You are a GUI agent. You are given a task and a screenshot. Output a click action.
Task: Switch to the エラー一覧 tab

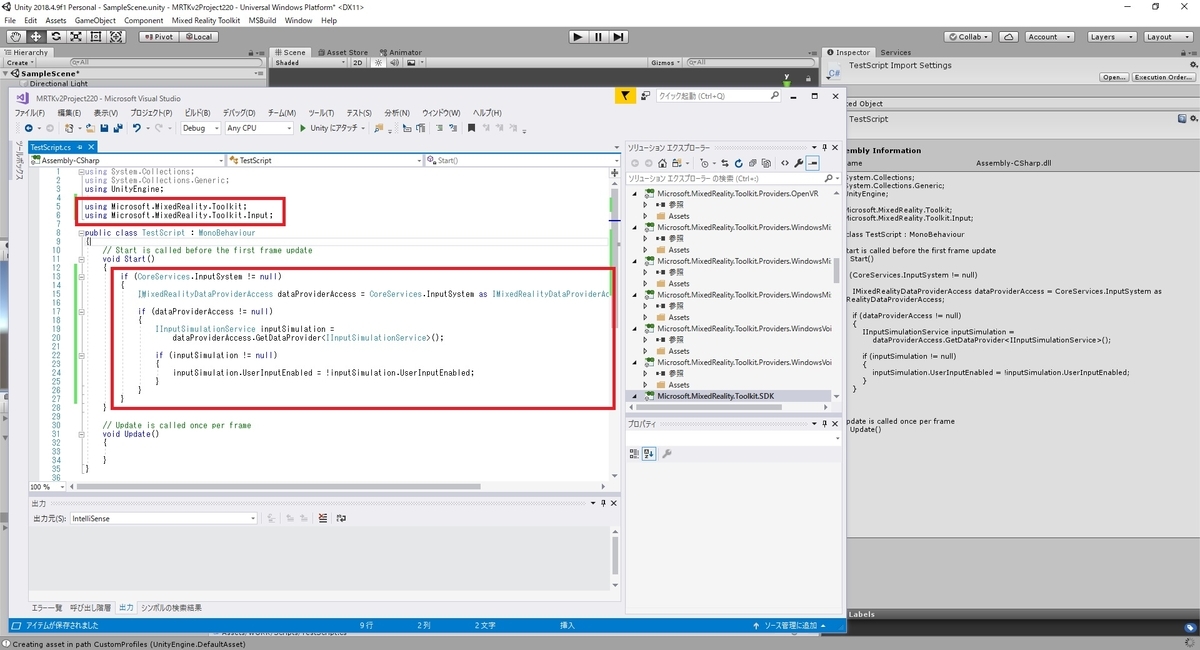click(x=46, y=608)
